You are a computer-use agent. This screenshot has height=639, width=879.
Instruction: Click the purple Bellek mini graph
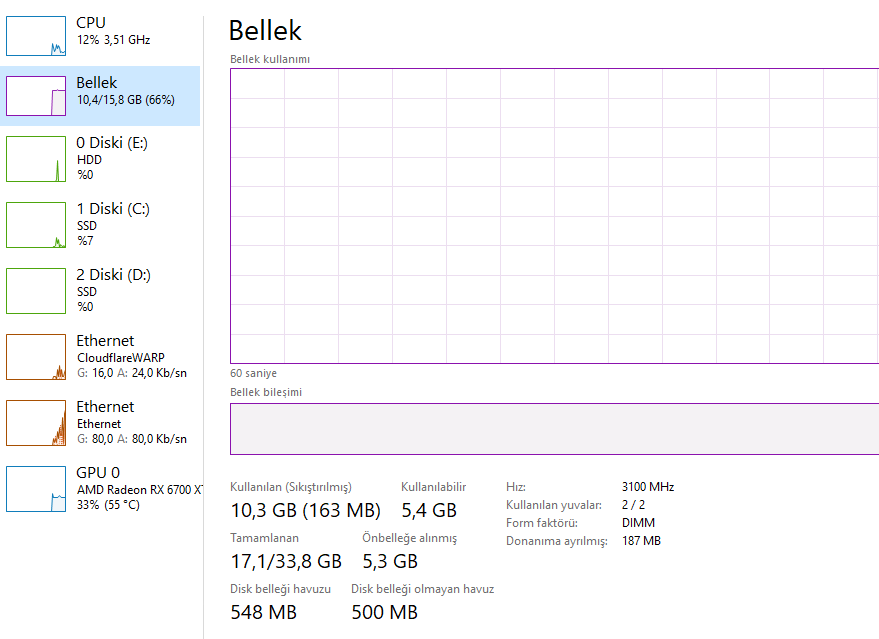[x=34, y=95]
